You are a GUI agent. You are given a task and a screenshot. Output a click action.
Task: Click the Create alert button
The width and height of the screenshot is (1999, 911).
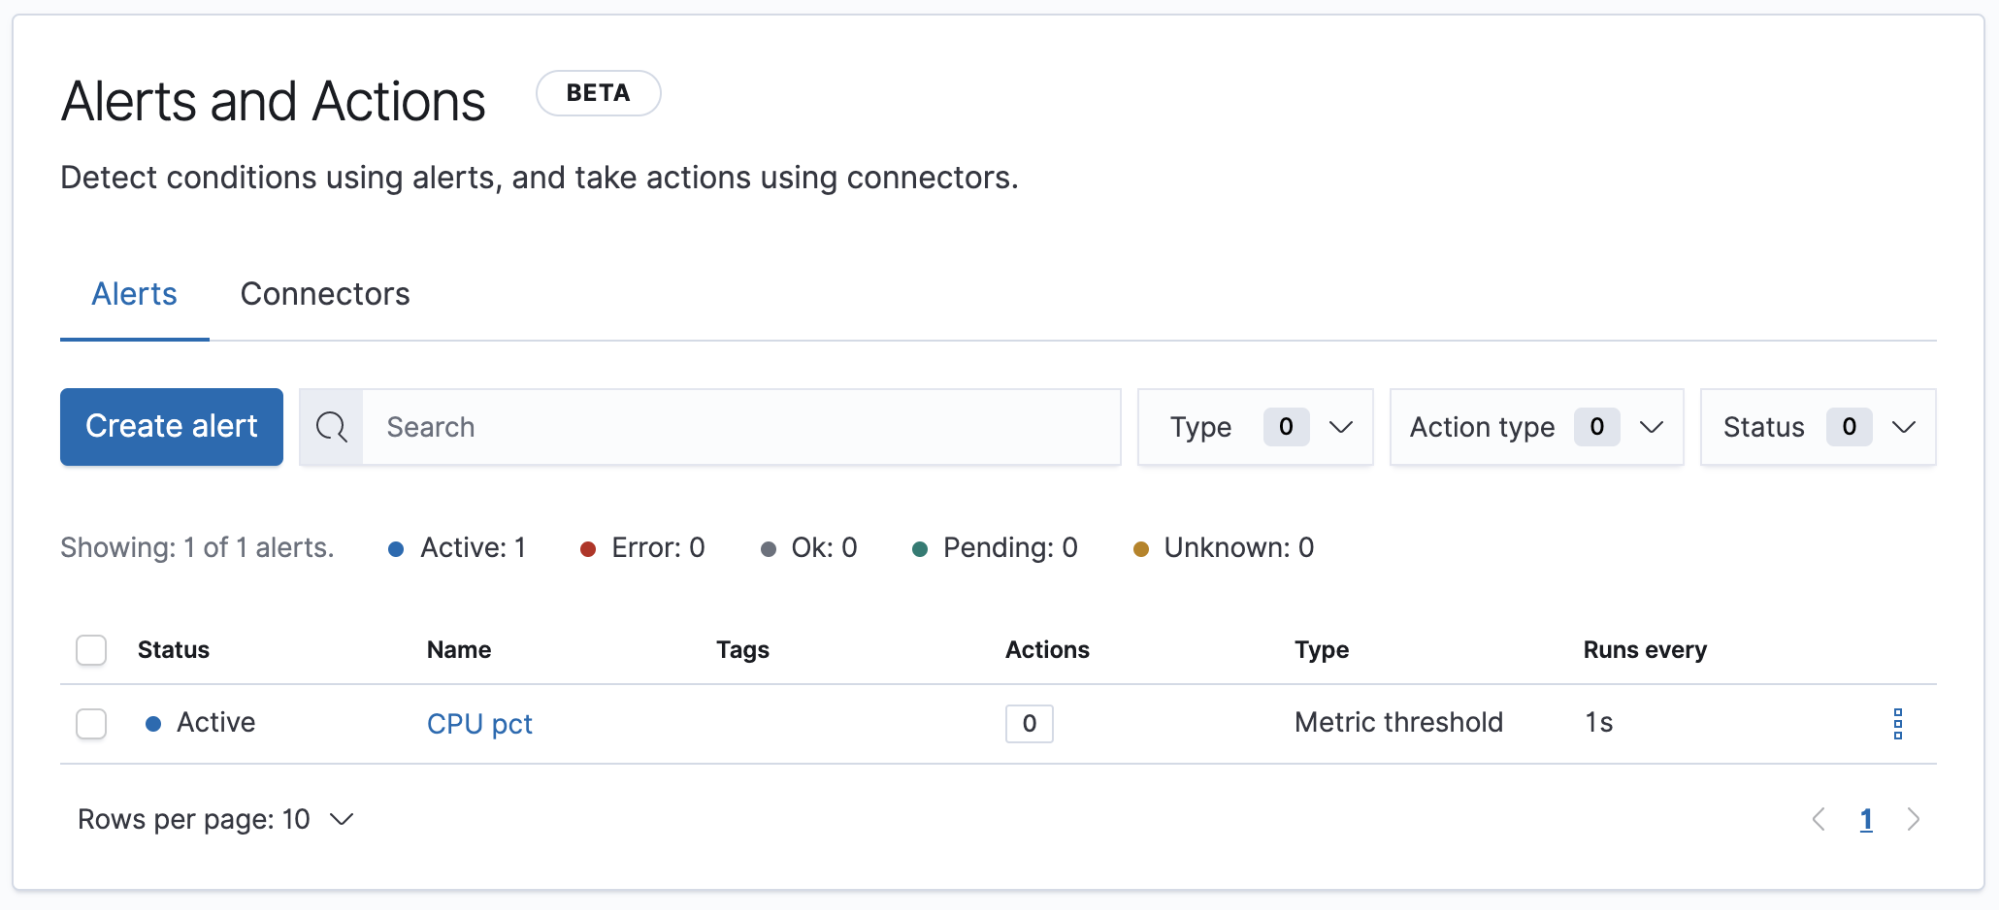point(171,427)
